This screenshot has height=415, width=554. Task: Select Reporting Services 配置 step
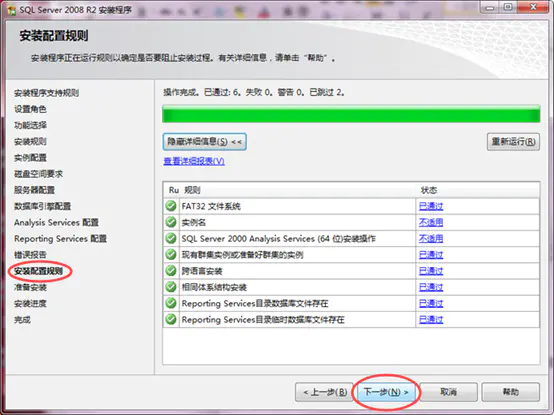(60, 238)
